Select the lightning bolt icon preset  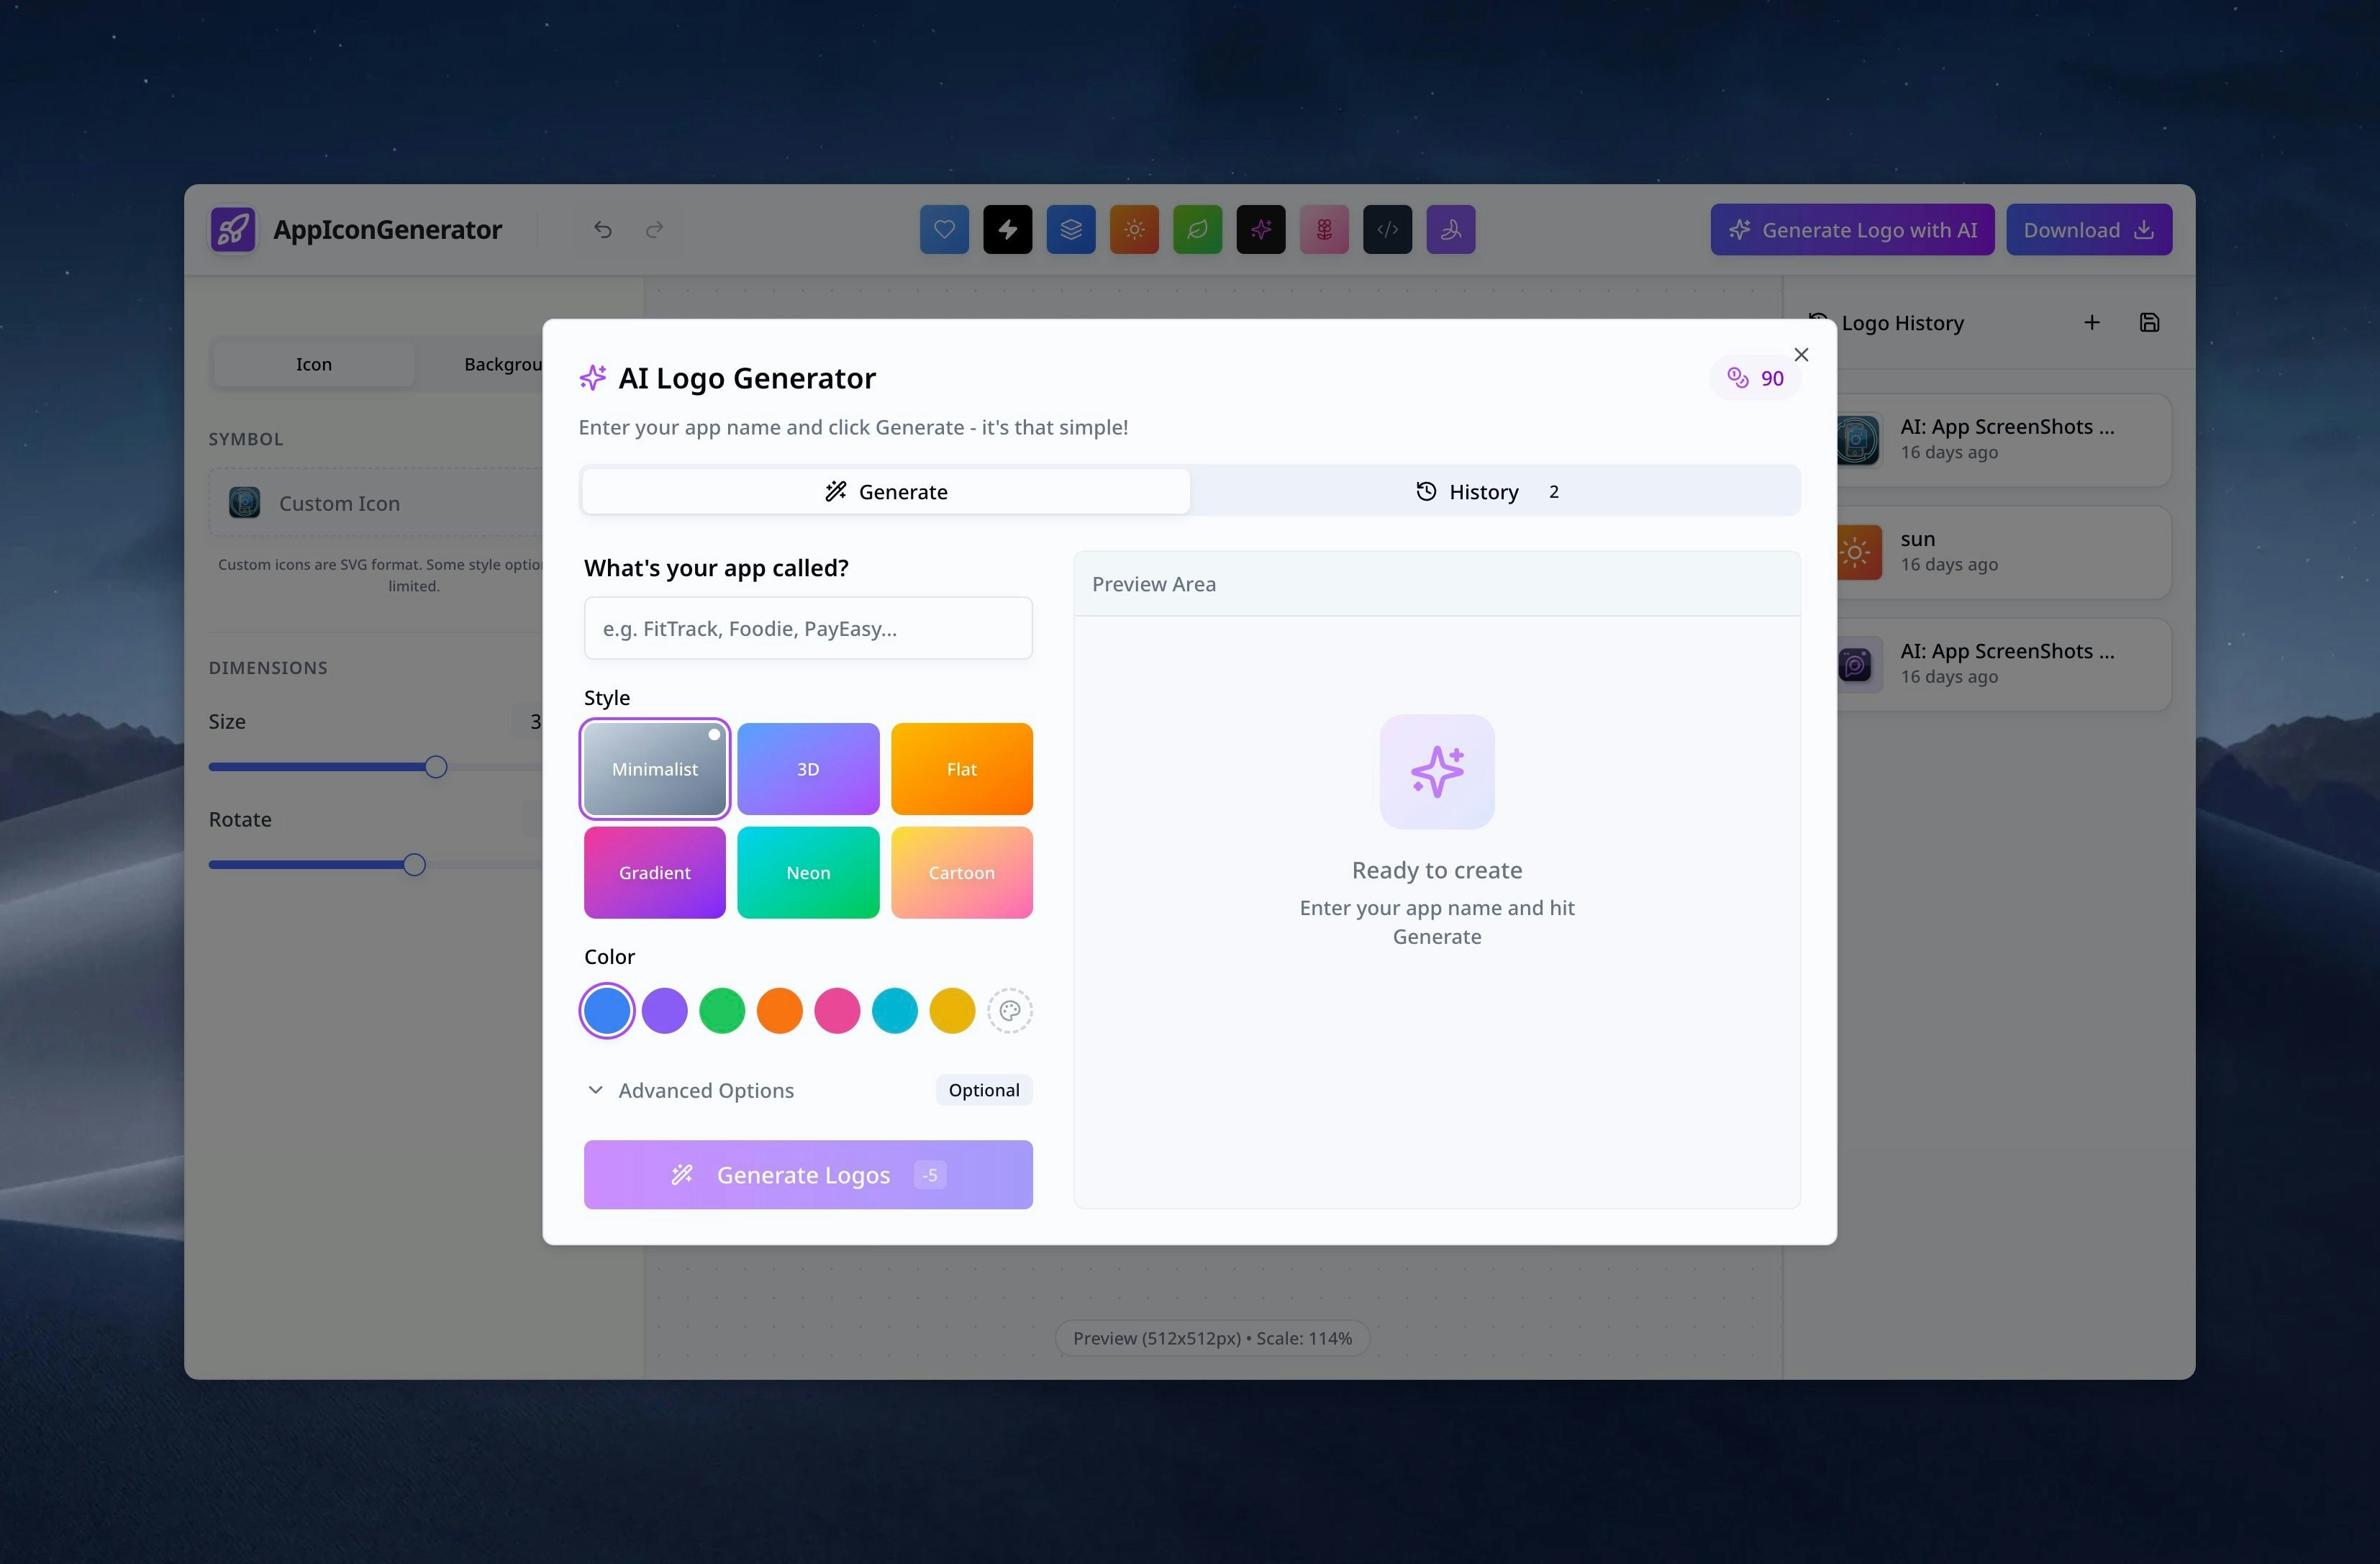coord(1007,229)
